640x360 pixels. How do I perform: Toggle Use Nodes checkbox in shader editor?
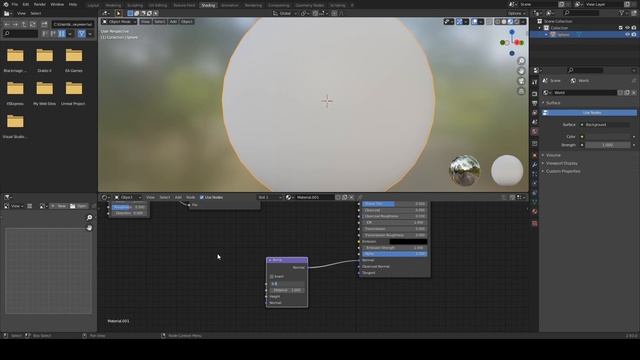tap(202, 198)
